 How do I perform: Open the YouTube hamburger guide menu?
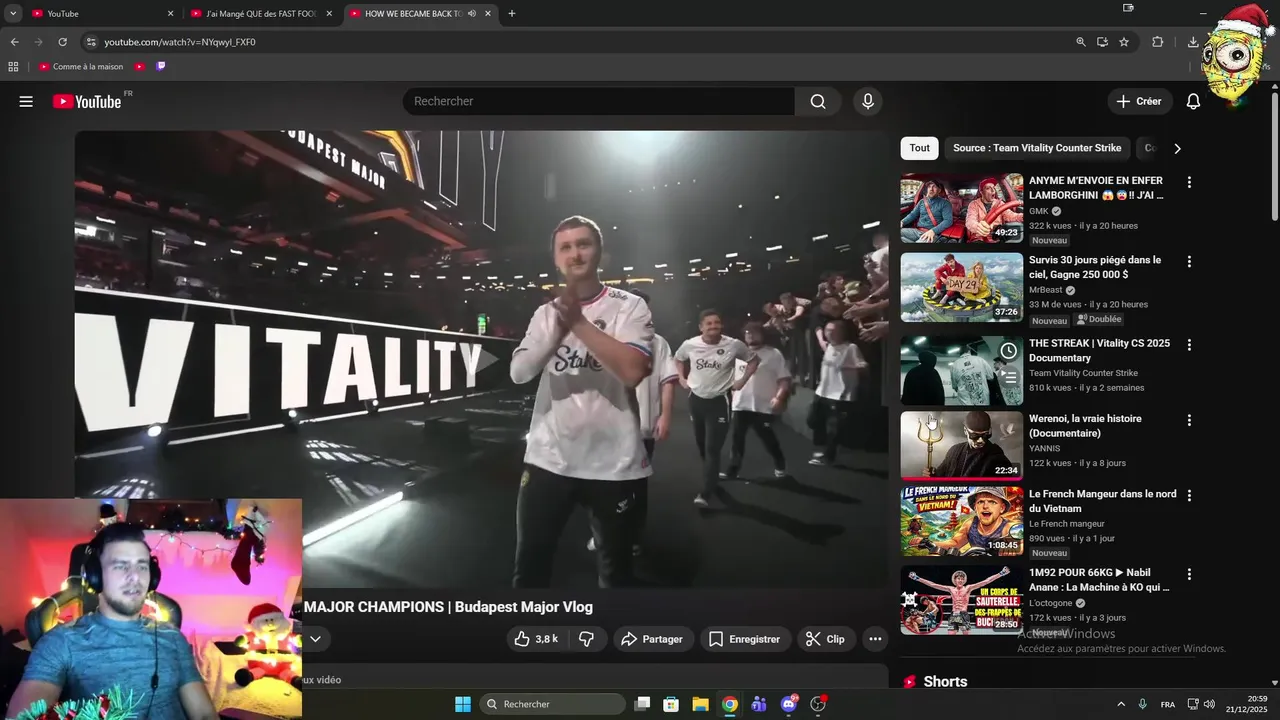[x=26, y=101]
